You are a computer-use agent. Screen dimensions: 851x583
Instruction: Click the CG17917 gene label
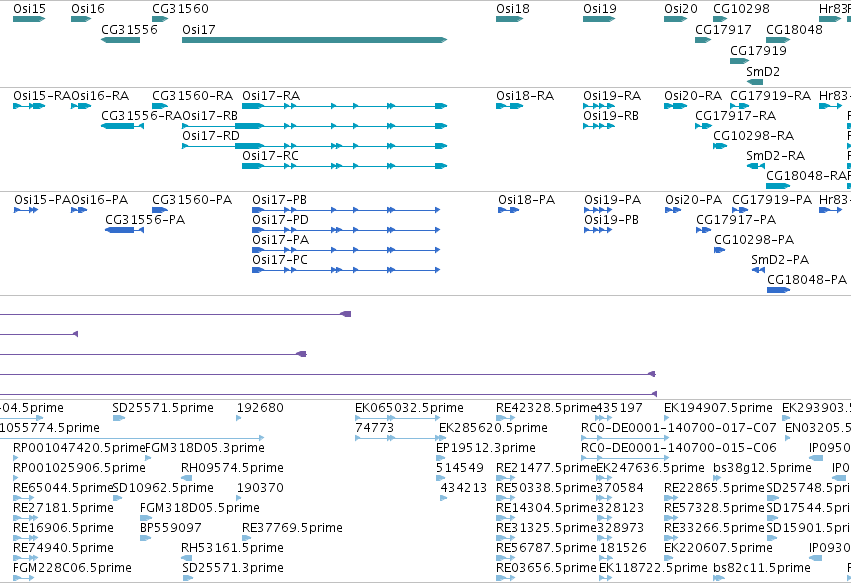(x=723, y=30)
